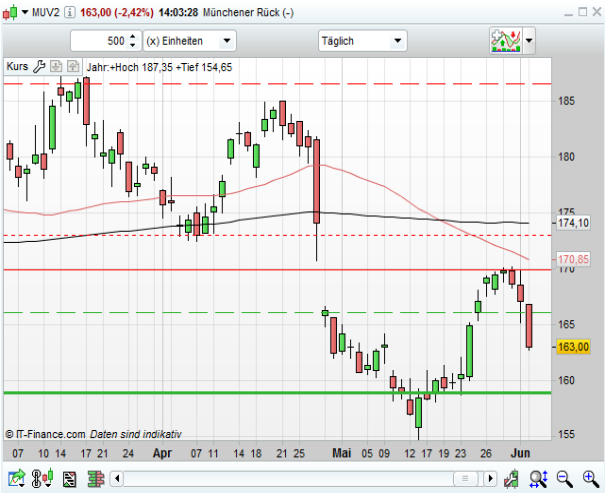Click the candlestick chart icon beside MUV2
The height and width of the screenshot is (493, 605).
point(10,12)
